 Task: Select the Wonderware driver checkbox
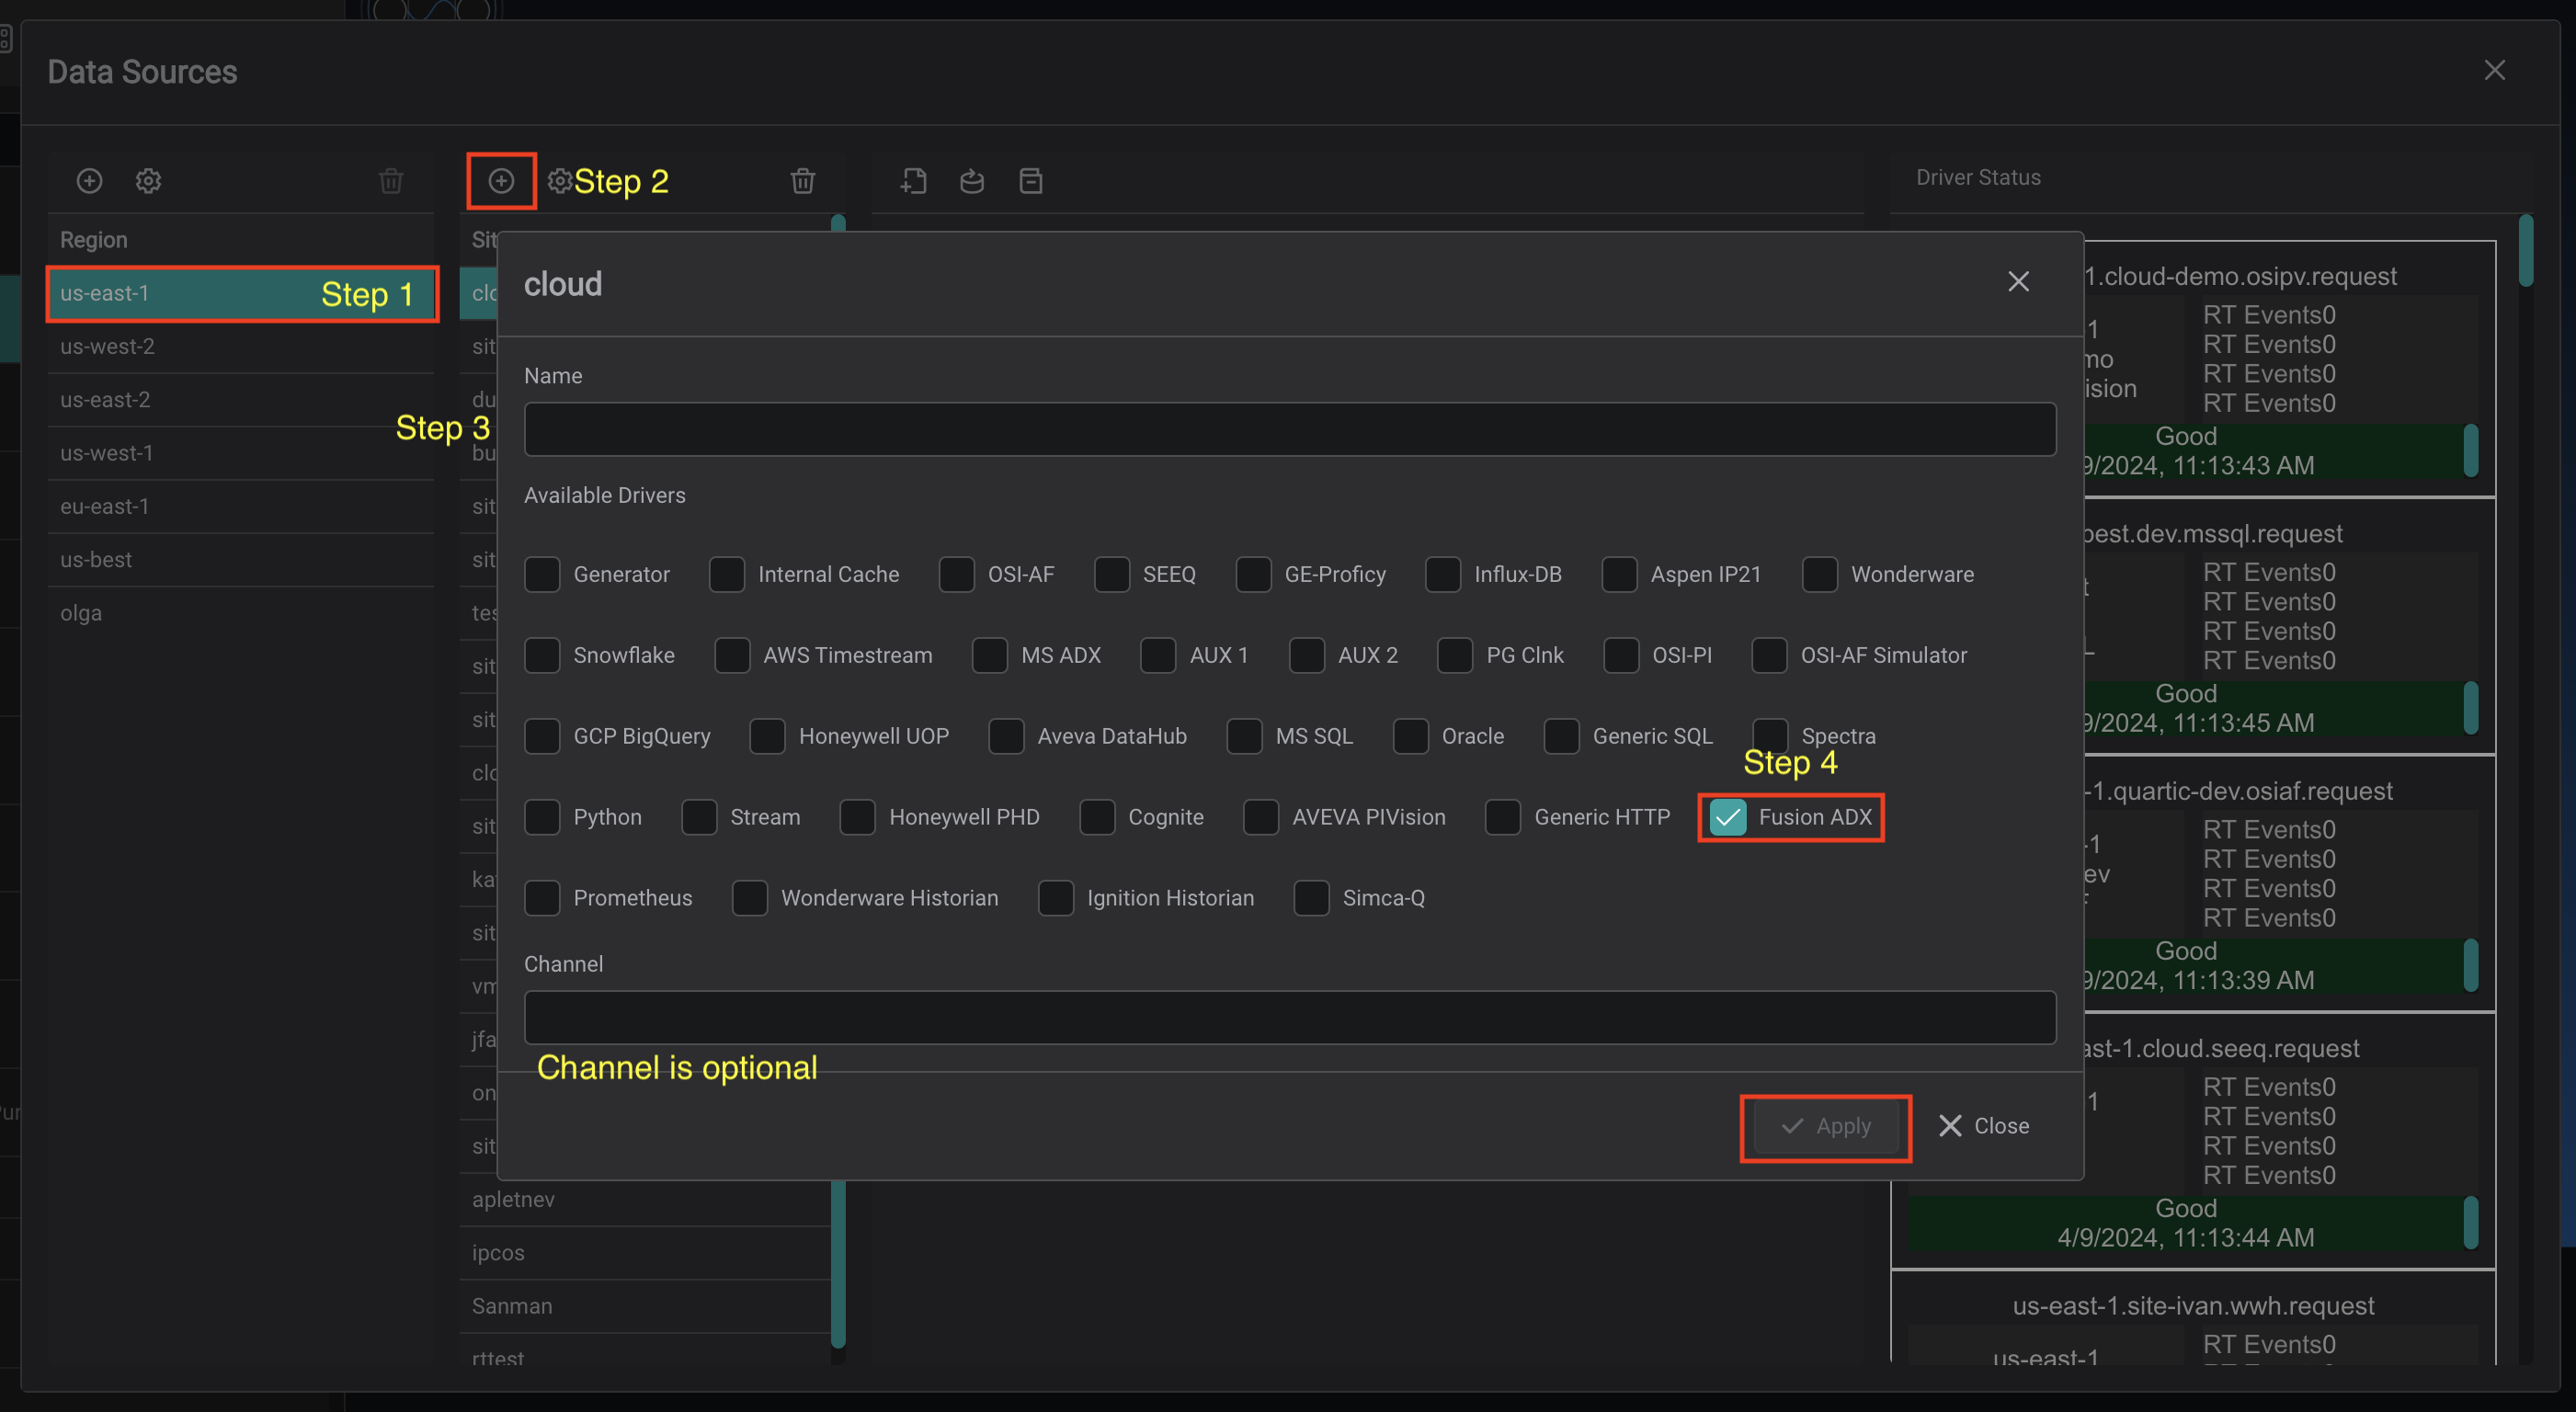click(1820, 575)
